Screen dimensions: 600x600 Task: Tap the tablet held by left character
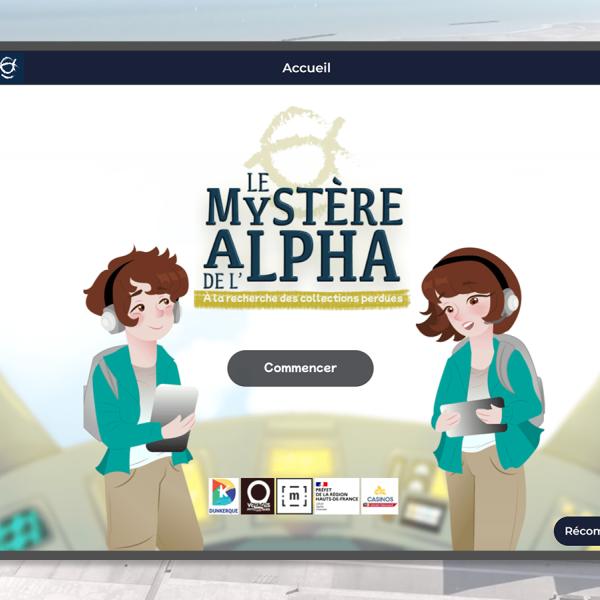172,415
